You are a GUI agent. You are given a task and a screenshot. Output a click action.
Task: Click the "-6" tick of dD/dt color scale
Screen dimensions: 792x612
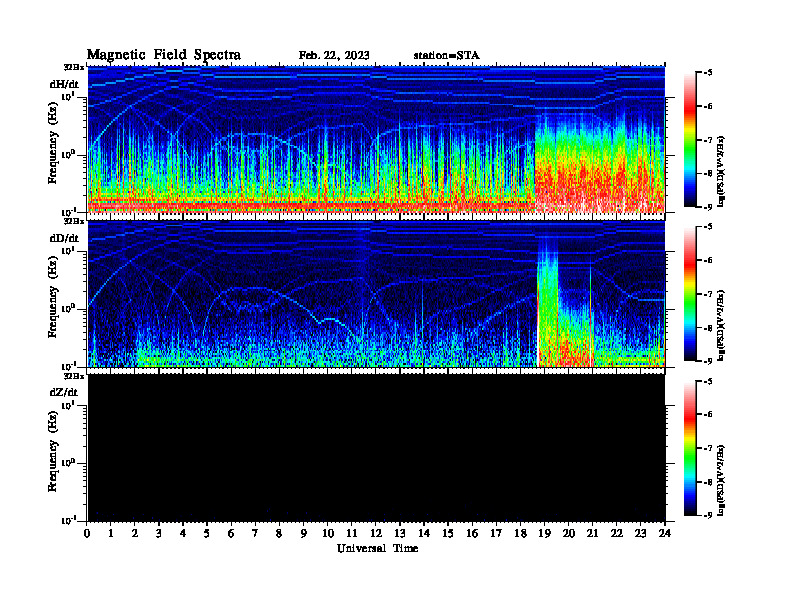(x=708, y=260)
